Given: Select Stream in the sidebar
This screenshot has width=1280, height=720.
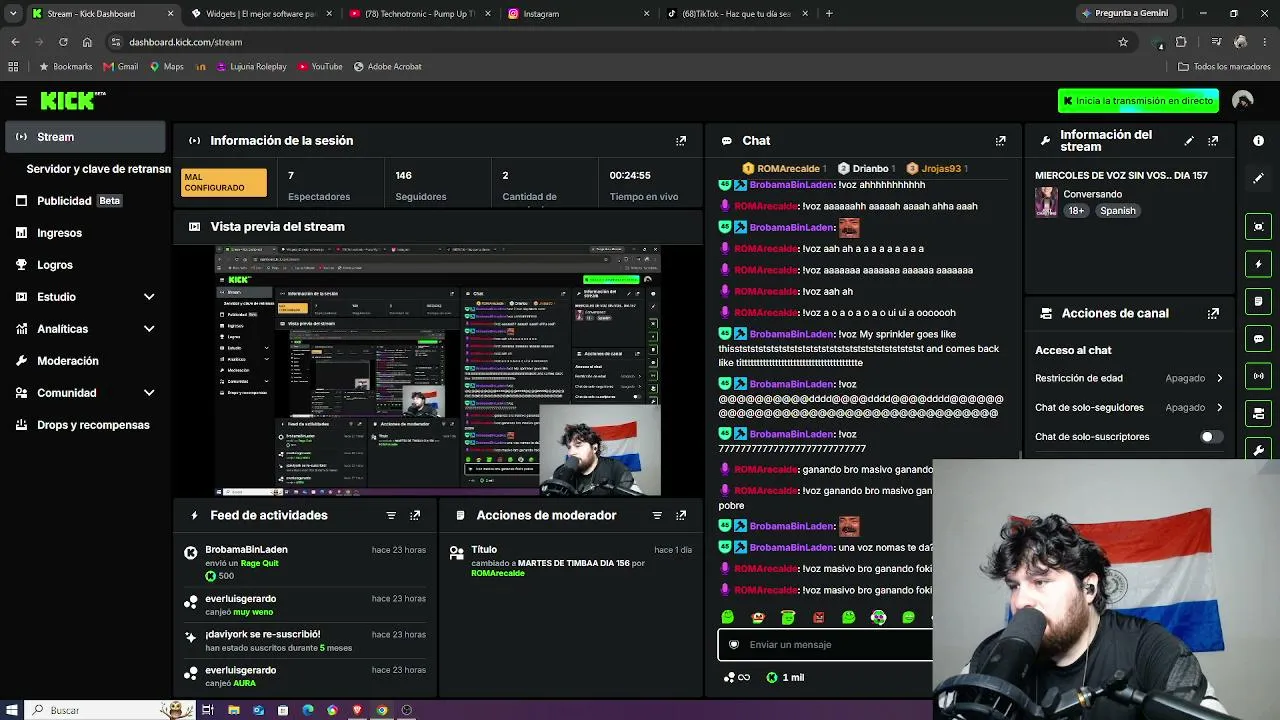Looking at the screenshot, I should click(87, 137).
